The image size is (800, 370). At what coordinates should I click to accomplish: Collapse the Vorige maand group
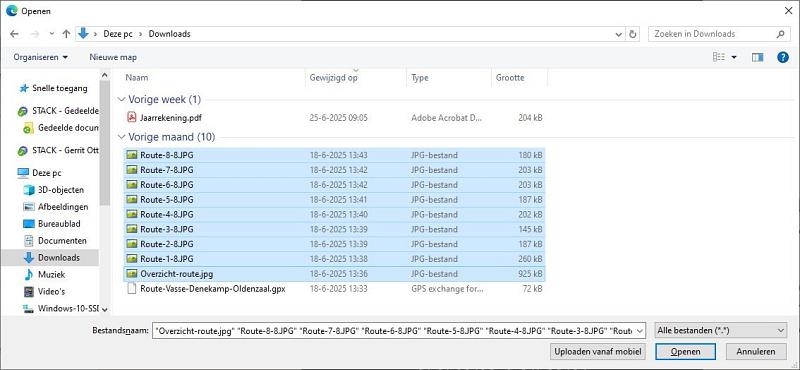click(121, 137)
